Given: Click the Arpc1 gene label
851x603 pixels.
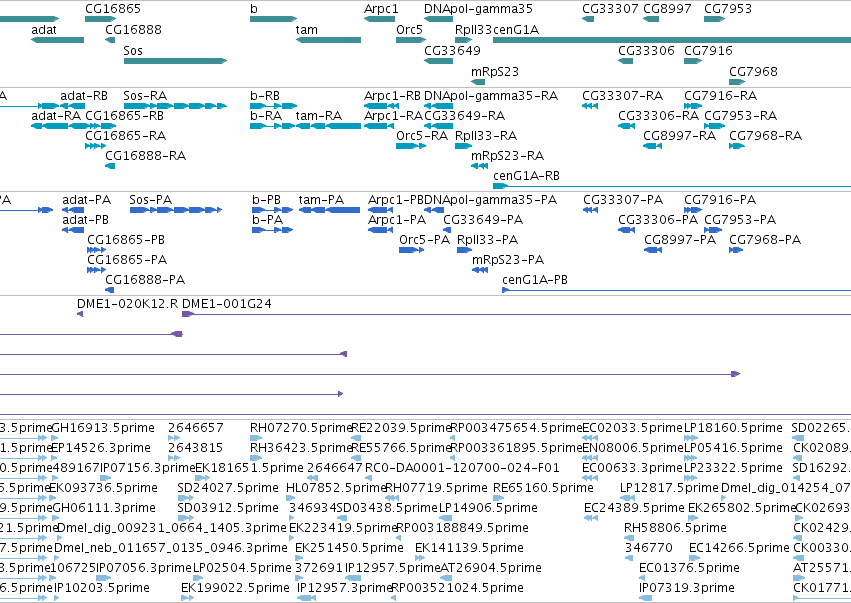Looking at the screenshot, I should click(381, 9).
